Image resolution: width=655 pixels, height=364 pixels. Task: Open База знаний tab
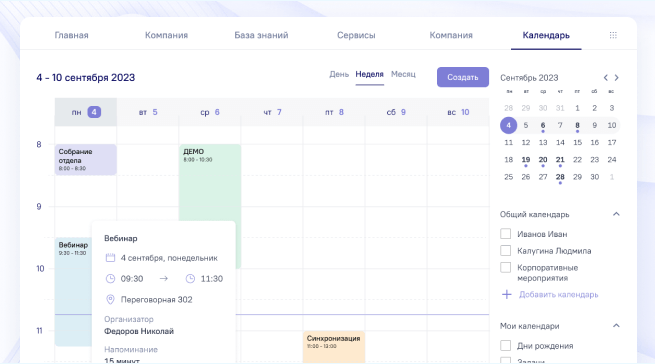pyautogui.click(x=261, y=35)
